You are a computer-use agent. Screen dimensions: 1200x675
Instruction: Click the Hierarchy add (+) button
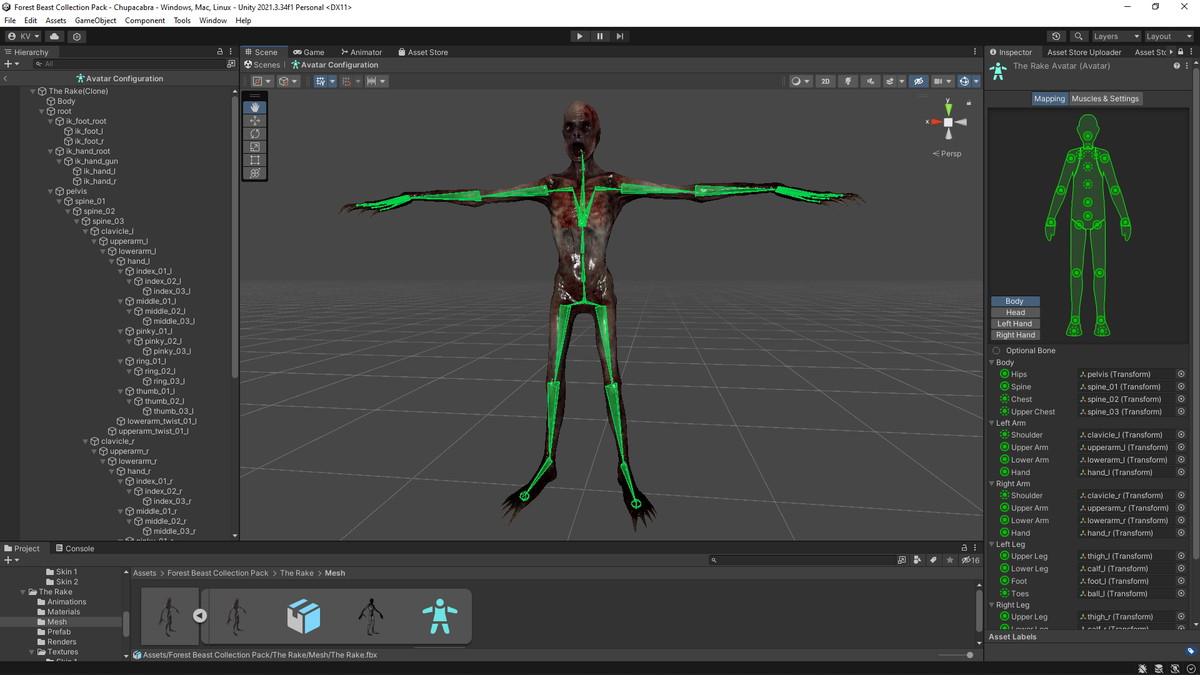click(12, 64)
